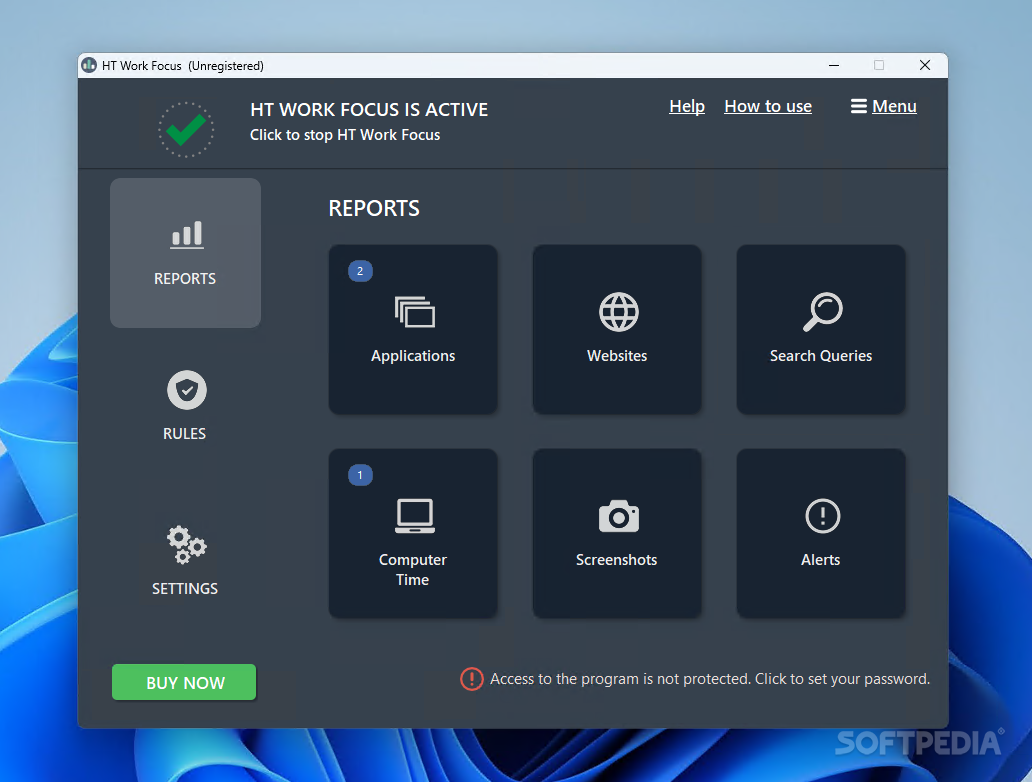Open the Help link
This screenshot has width=1032, height=782.
point(687,107)
